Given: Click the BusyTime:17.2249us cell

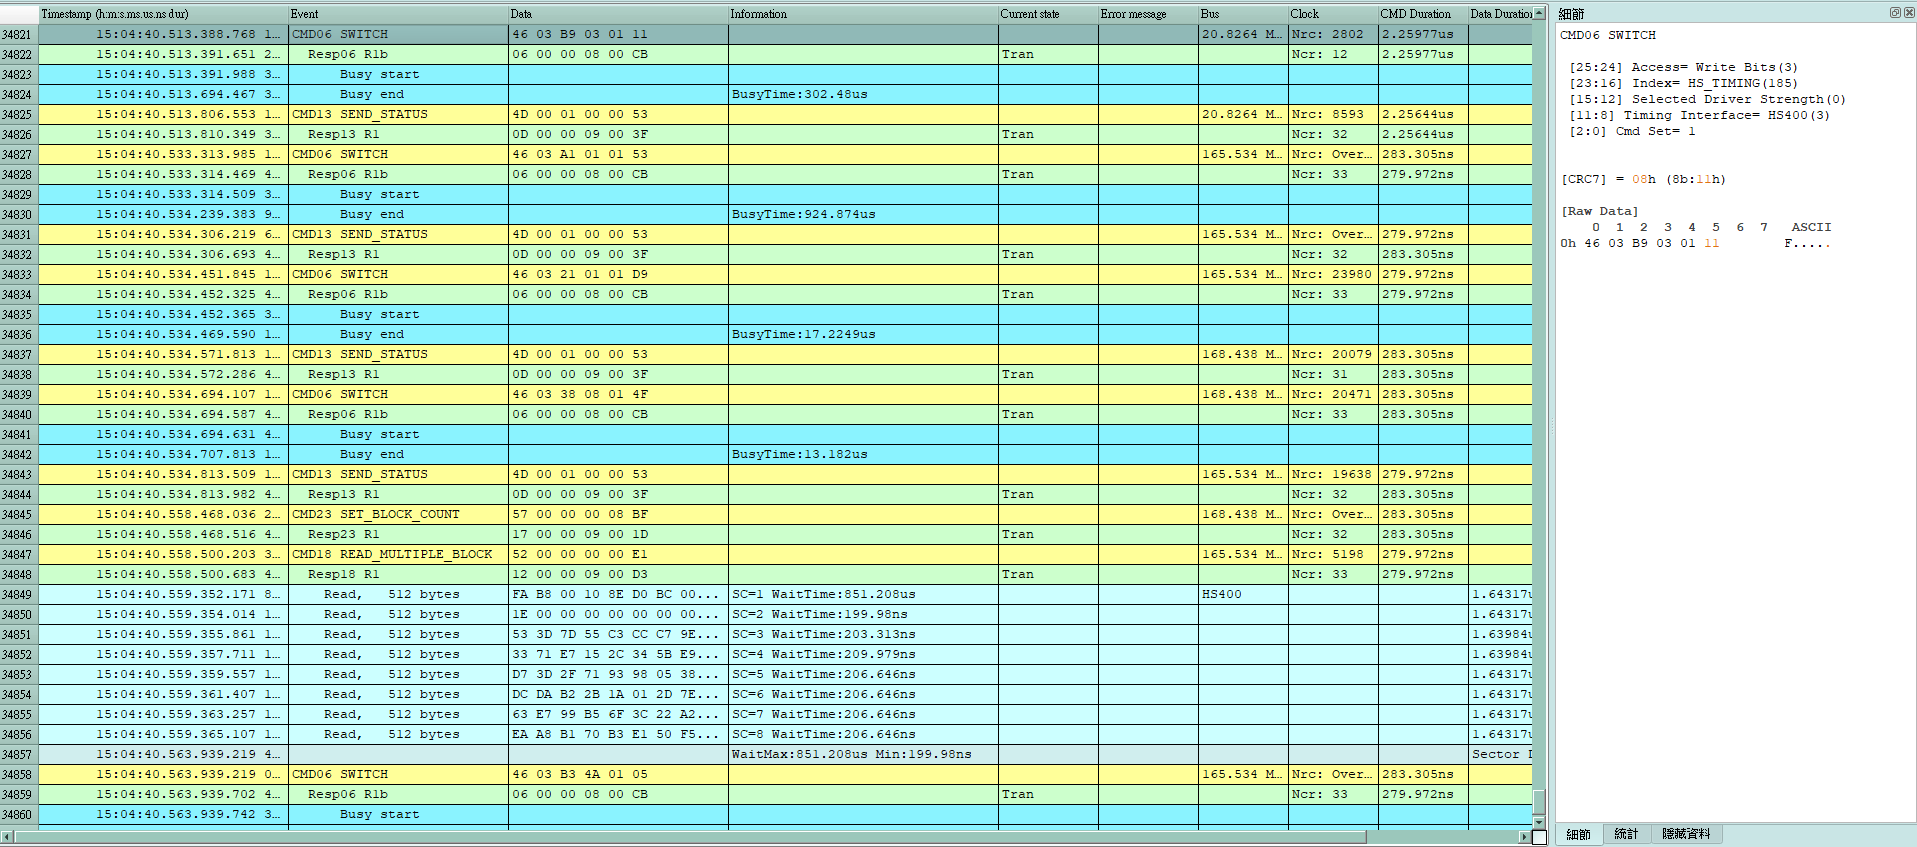Looking at the screenshot, I should click(x=863, y=334).
